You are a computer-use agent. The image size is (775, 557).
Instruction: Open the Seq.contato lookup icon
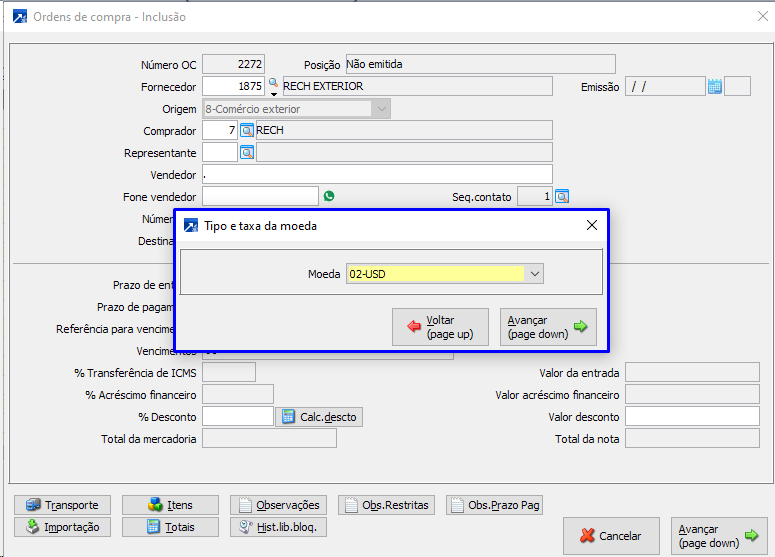[562, 196]
